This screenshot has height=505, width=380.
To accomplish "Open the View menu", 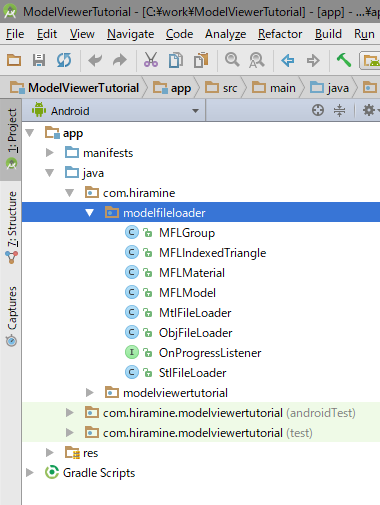I will pyautogui.click(x=82, y=34).
